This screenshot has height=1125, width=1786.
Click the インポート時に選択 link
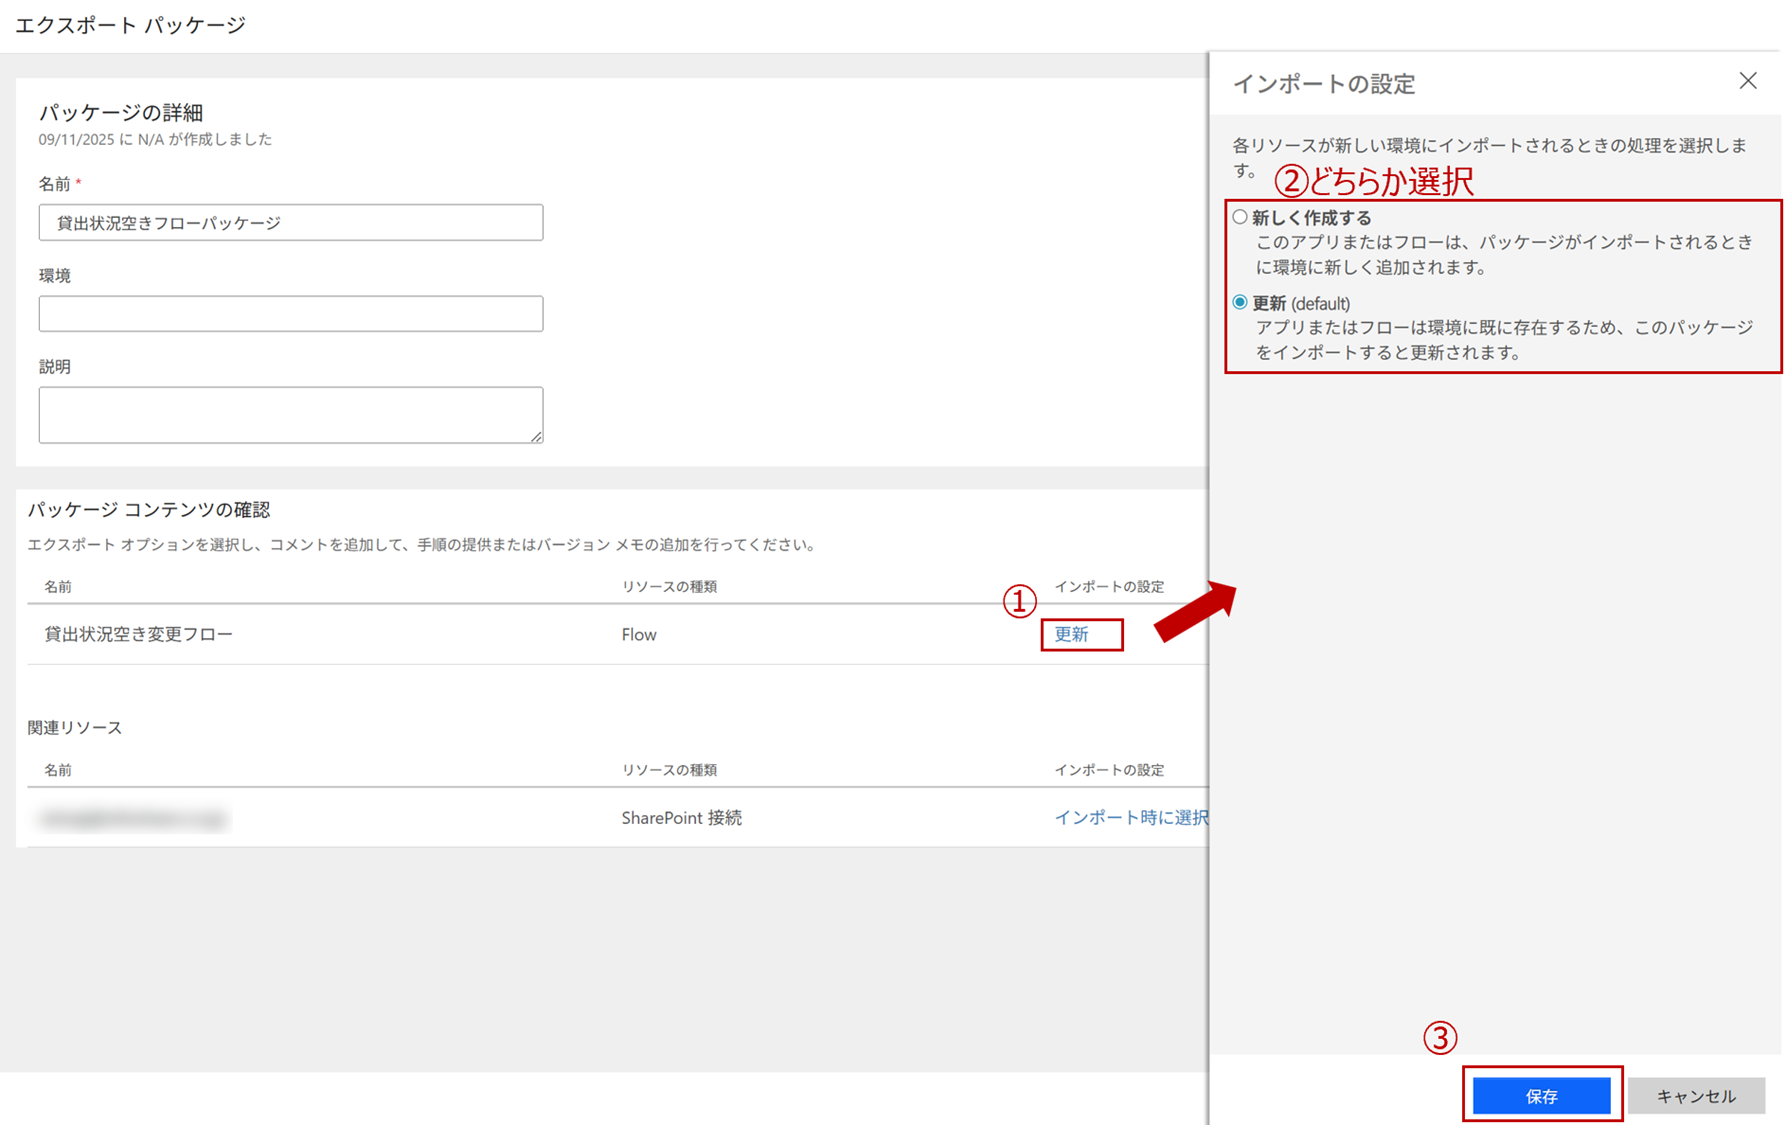(x=1130, y=817)
